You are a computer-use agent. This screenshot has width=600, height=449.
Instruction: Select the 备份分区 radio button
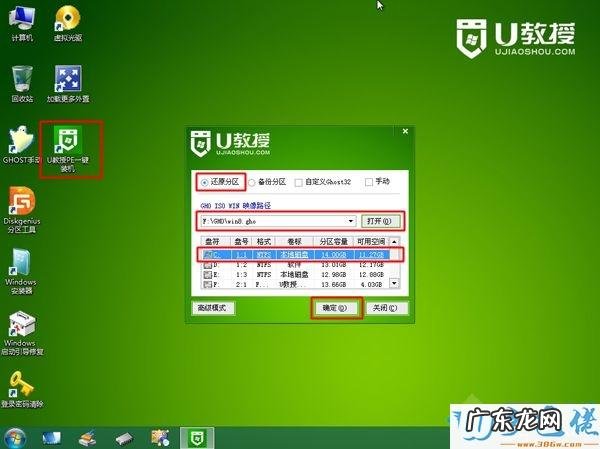(251, 182)
